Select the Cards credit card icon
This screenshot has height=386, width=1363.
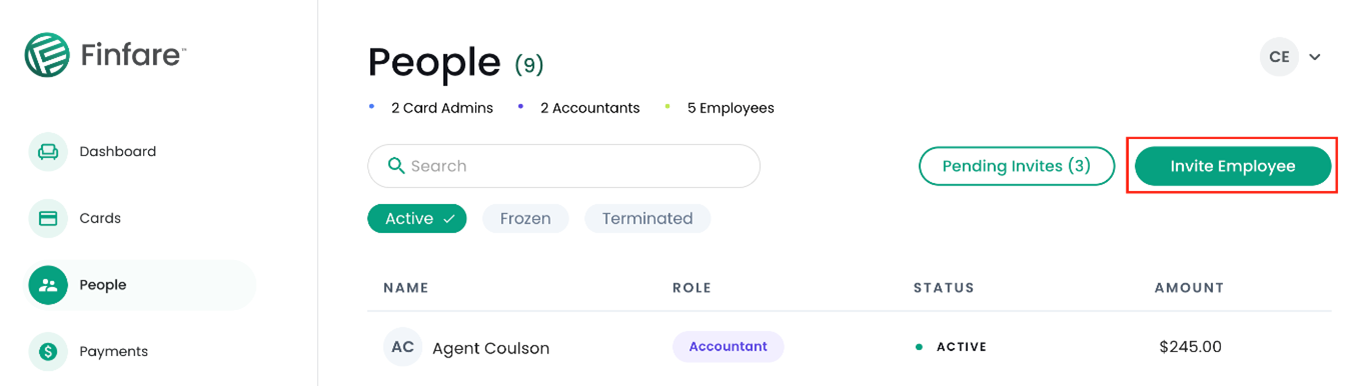tap(48, 218)
